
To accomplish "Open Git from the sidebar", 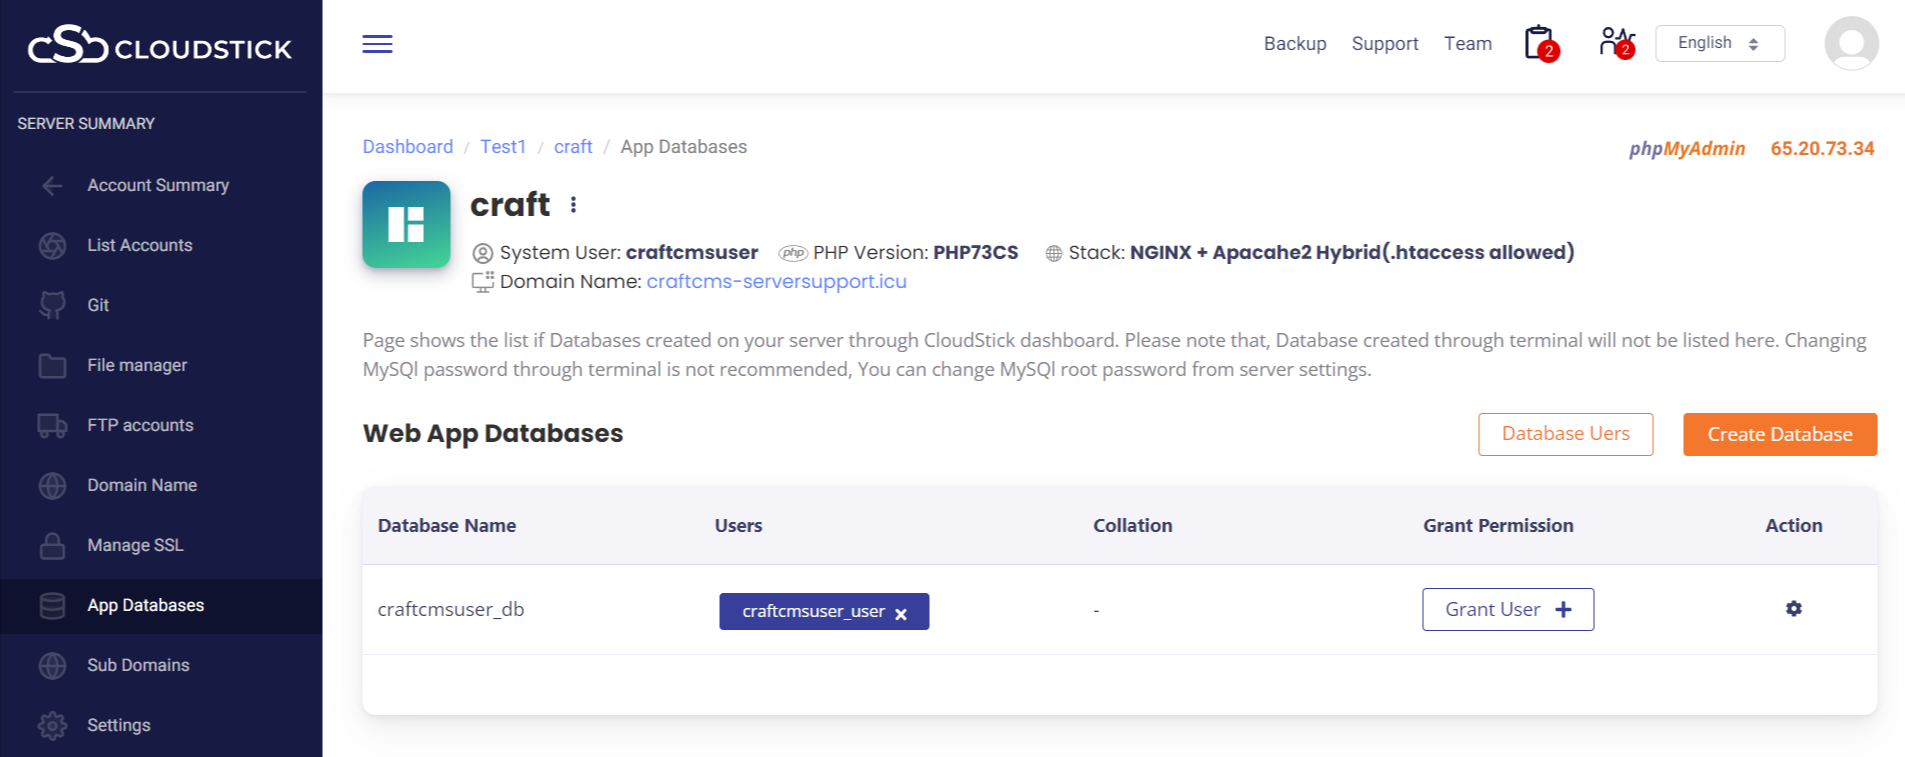I will pyautogui.click(x=98, y=305).
